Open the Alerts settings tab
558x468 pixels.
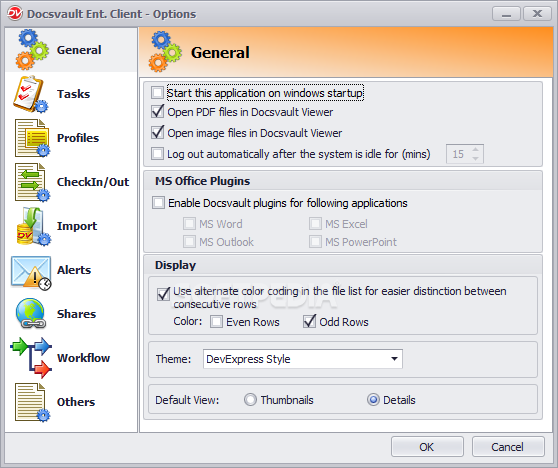[71, 270]
